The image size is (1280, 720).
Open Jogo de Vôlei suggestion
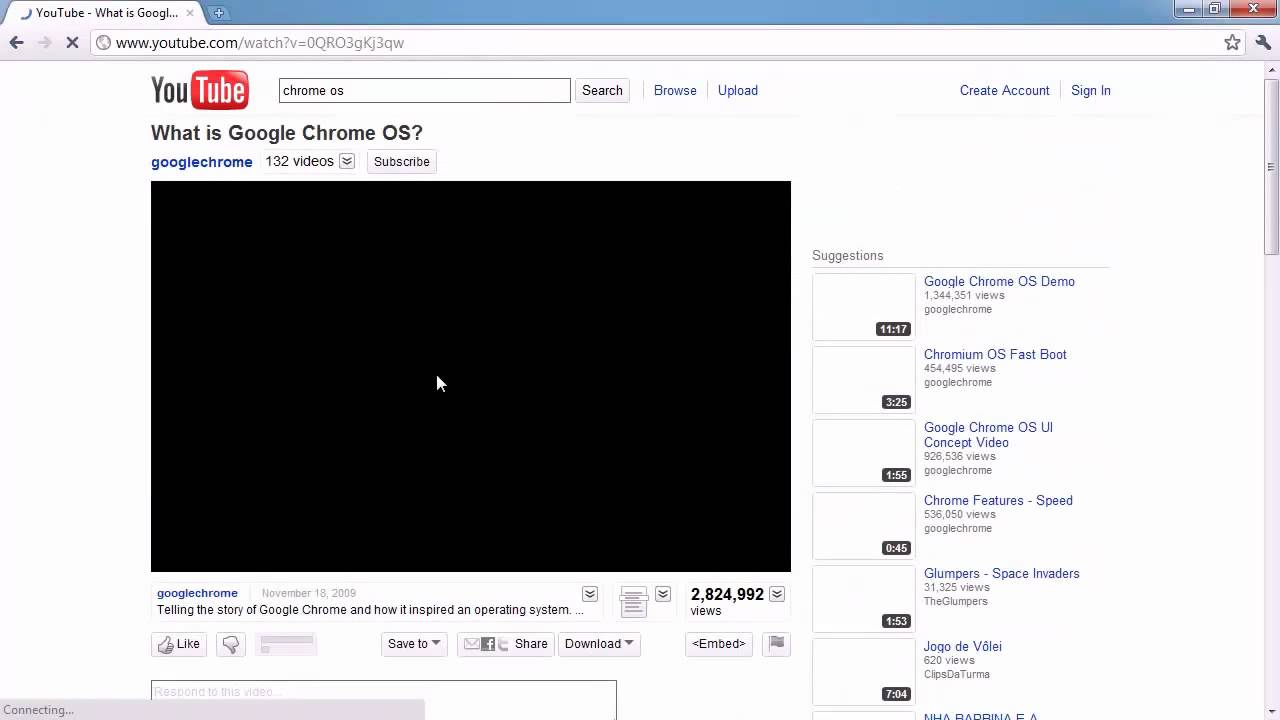coord(963,646)
